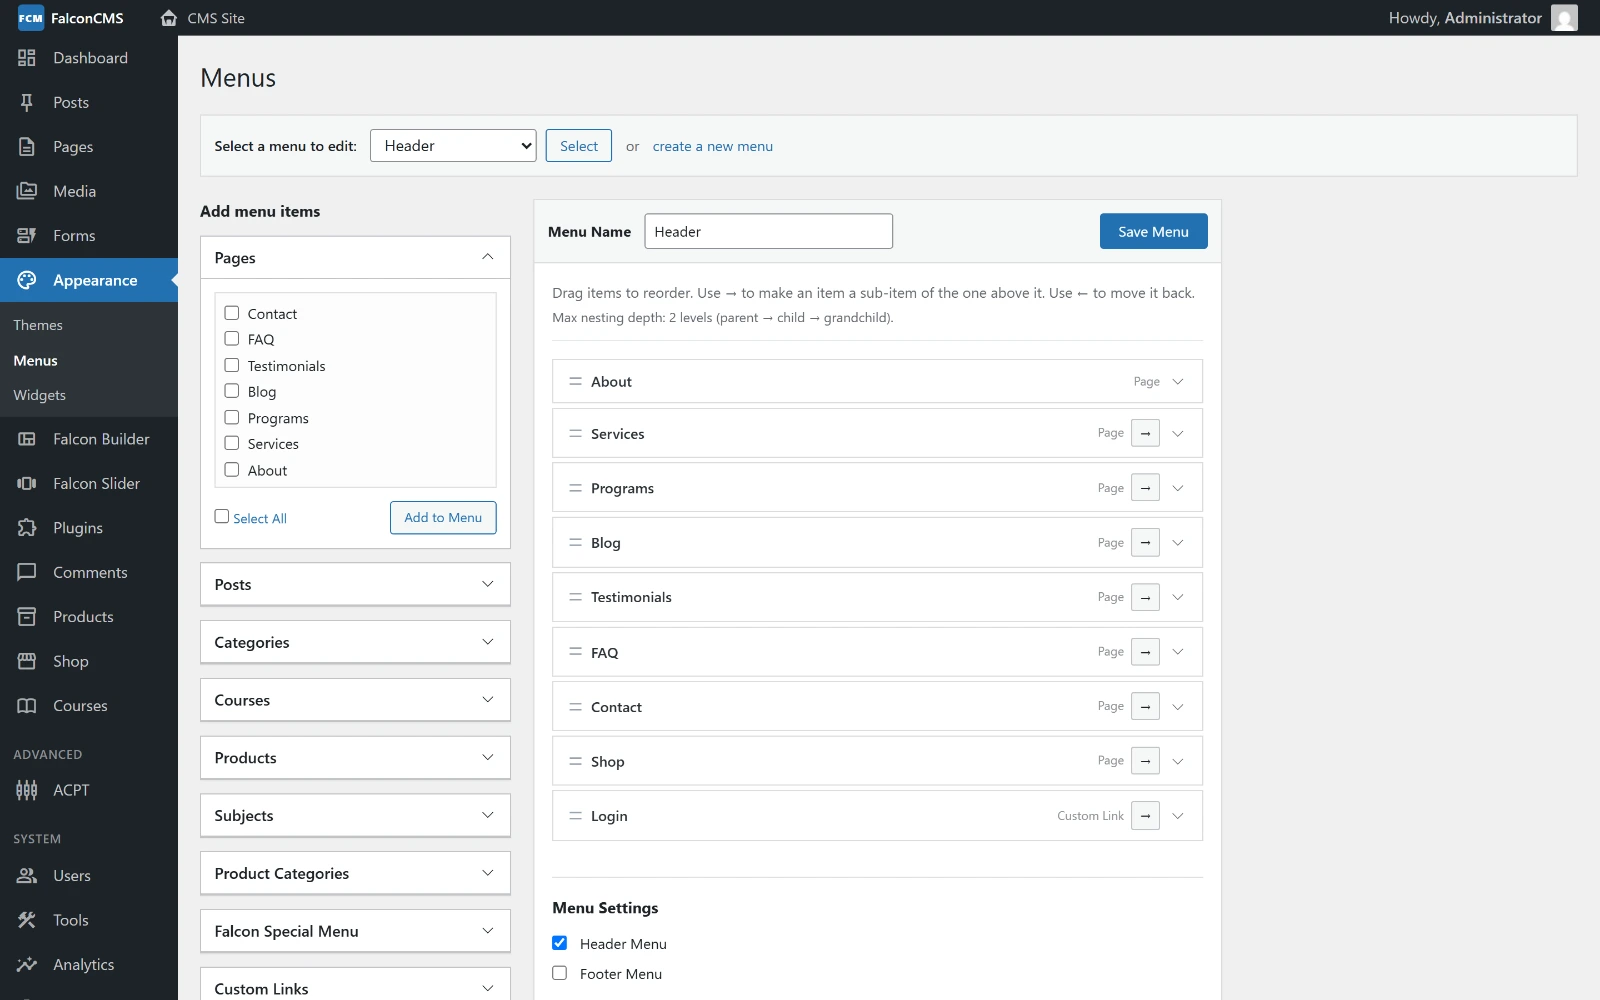Check the Contact page checkbox
The height and width of the screenshot is (1000, 1600).
pyautogui.click(x=232, y=313)
